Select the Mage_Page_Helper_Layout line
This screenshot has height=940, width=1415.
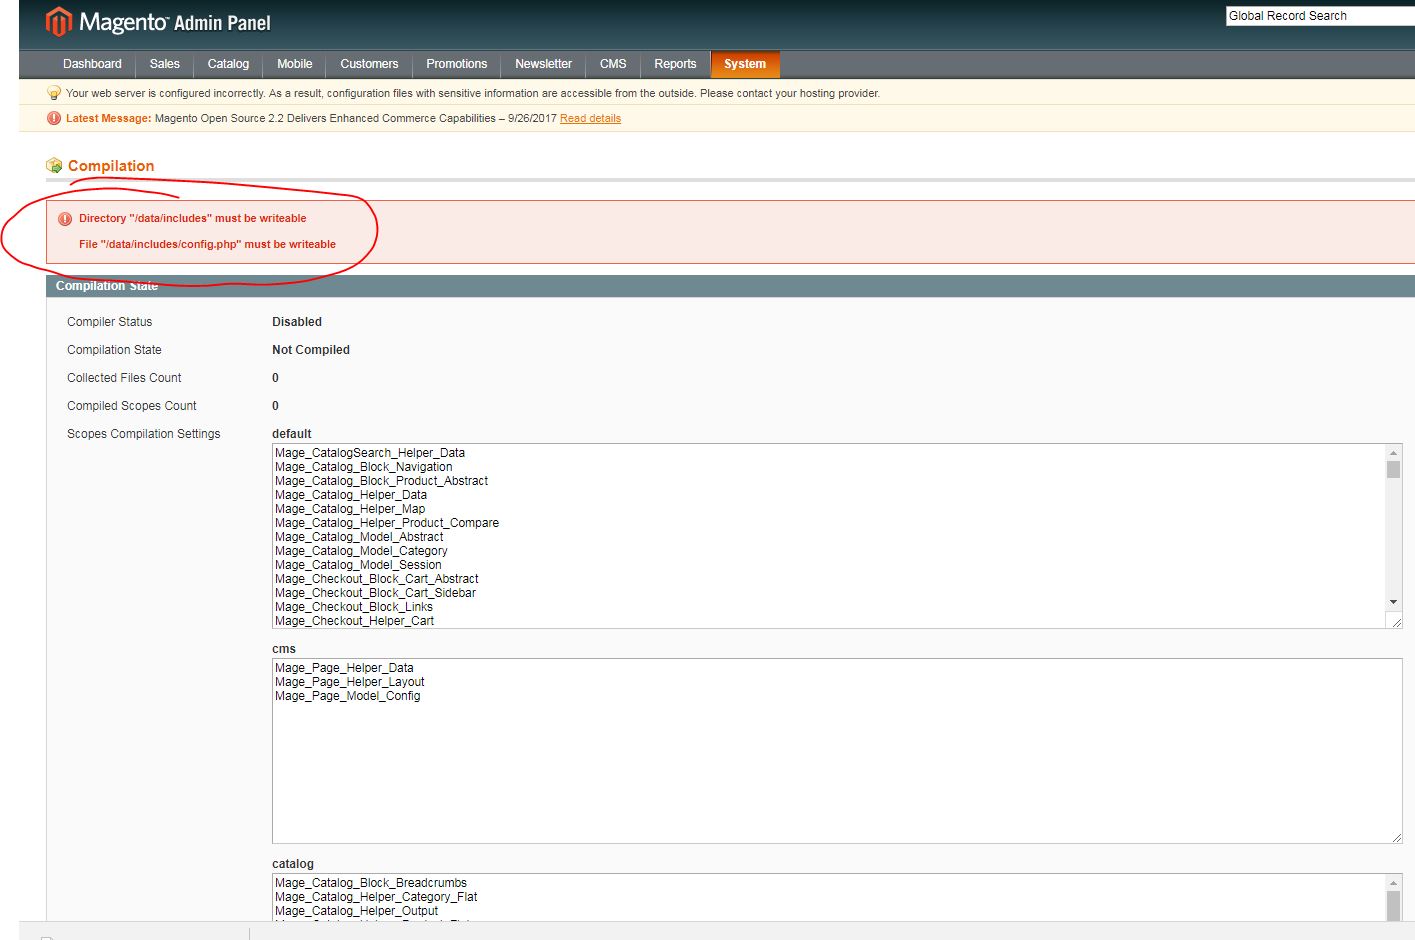[x=350, y=682]
